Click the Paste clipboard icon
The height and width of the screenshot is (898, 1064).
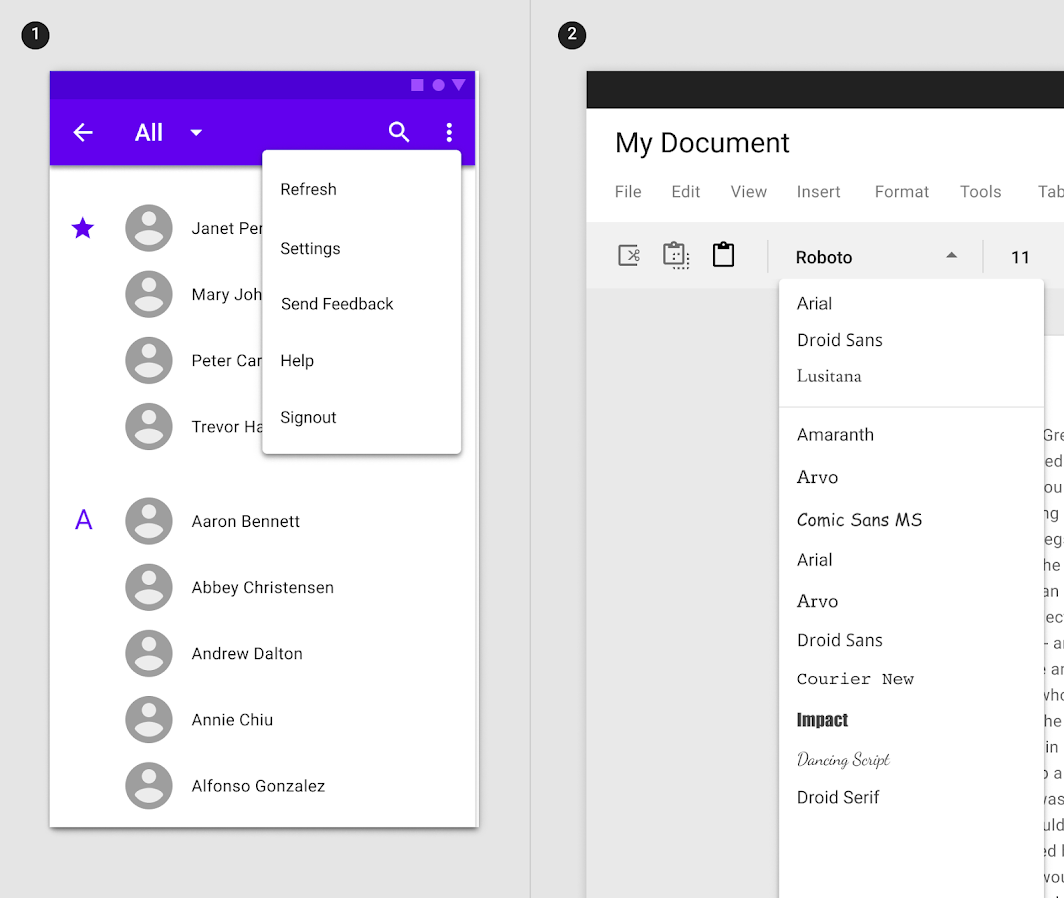(723, 255)
